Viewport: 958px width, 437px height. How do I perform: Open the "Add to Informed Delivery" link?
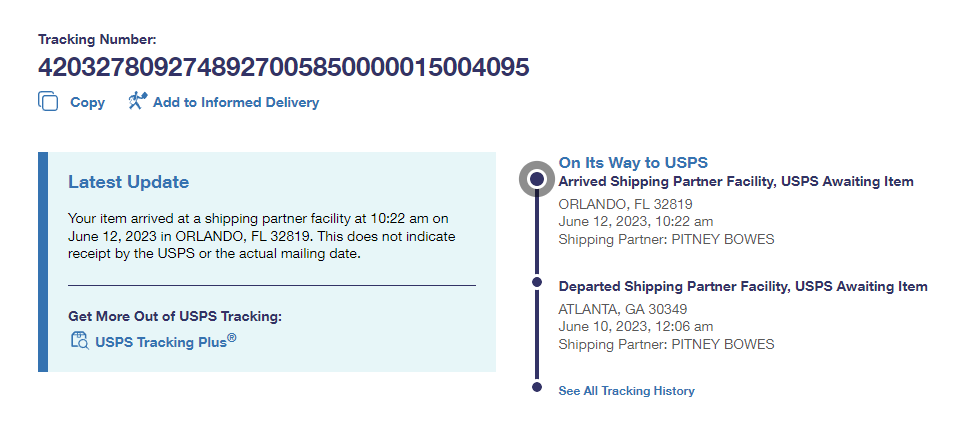pos(236,102)
